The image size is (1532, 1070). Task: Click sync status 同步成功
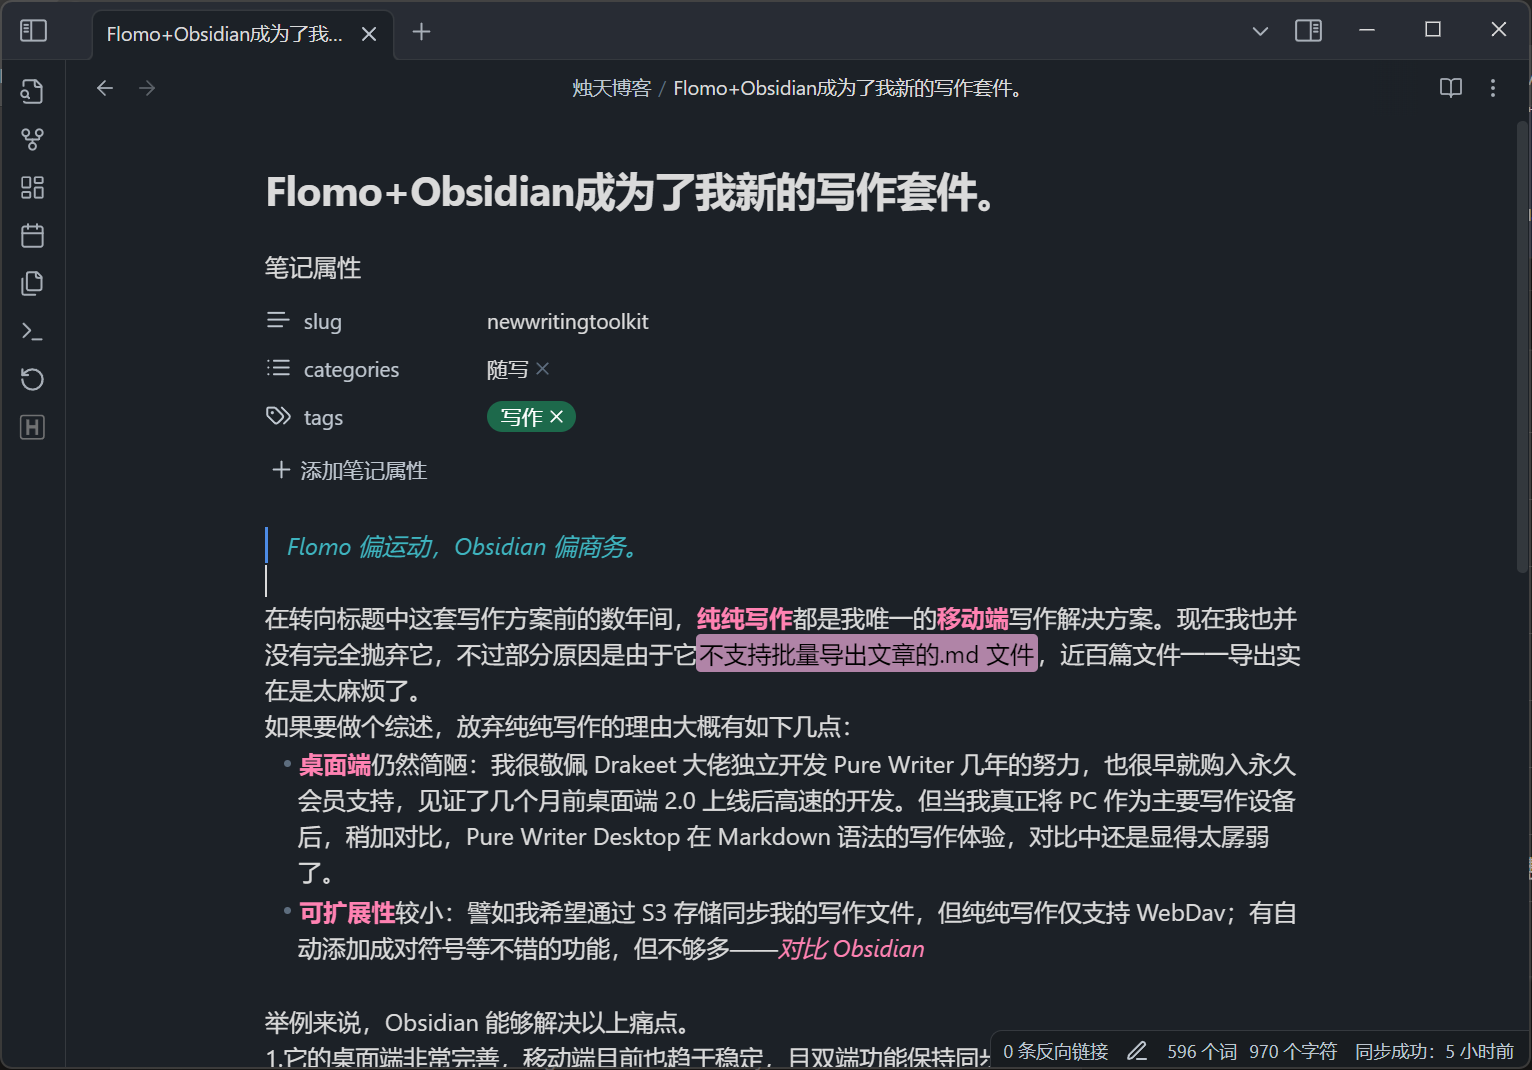point(1435,1051)
